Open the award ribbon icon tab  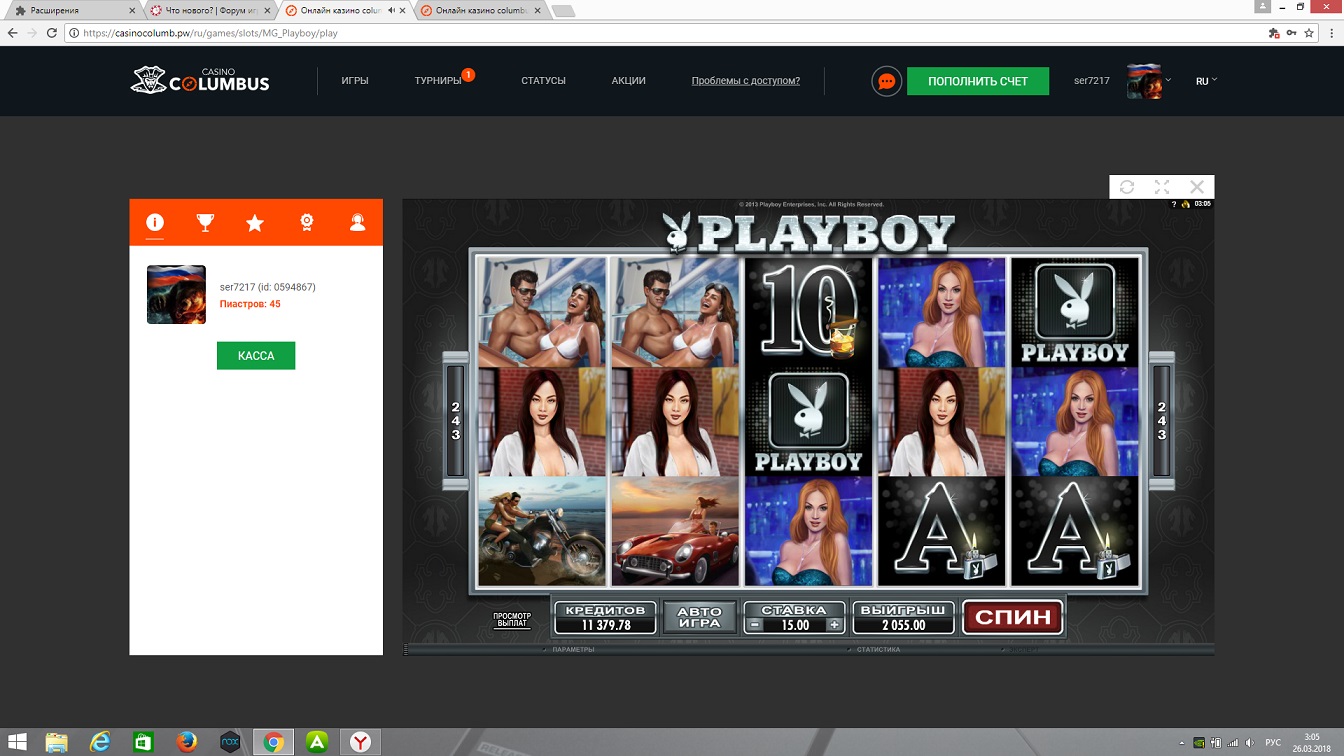point(307,223)
